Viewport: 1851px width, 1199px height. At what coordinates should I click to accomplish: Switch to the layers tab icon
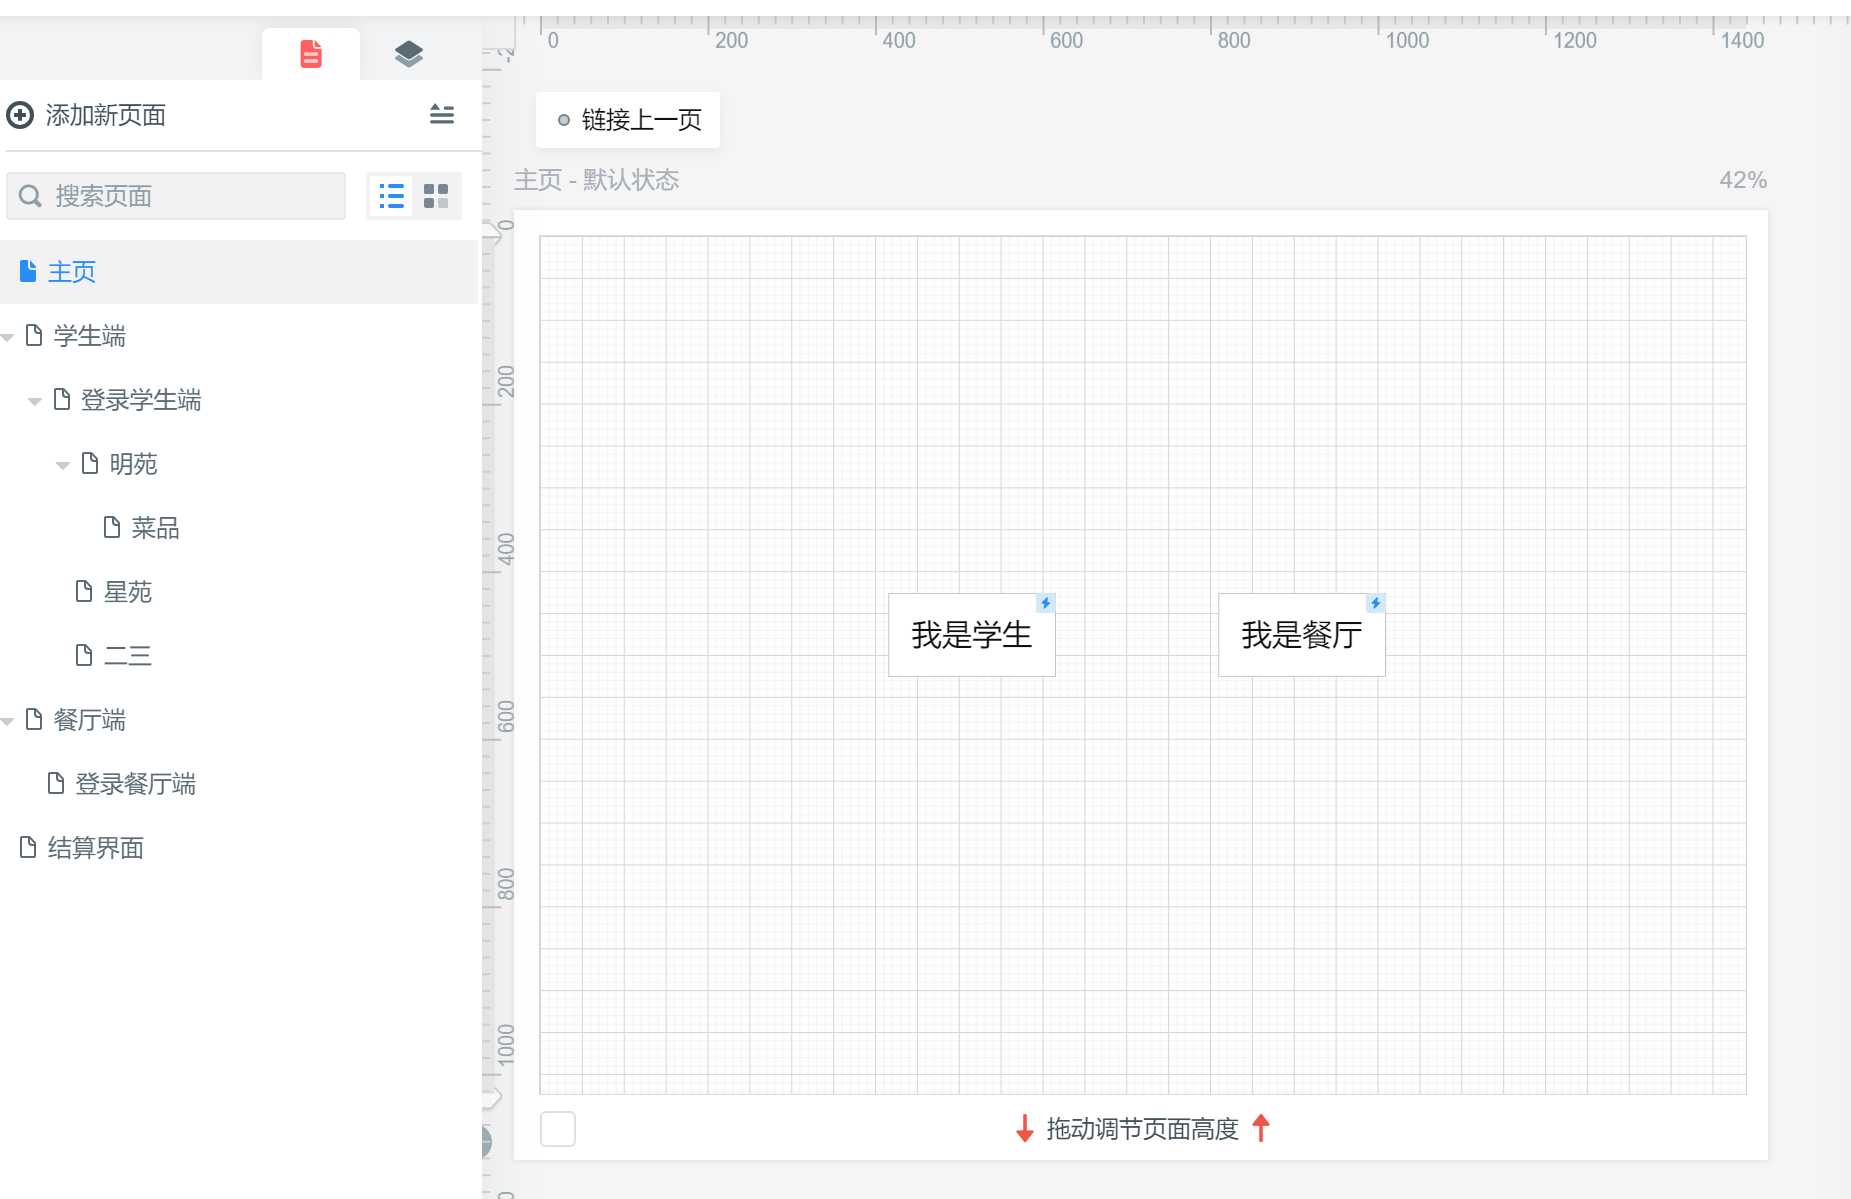click(409, 54)
